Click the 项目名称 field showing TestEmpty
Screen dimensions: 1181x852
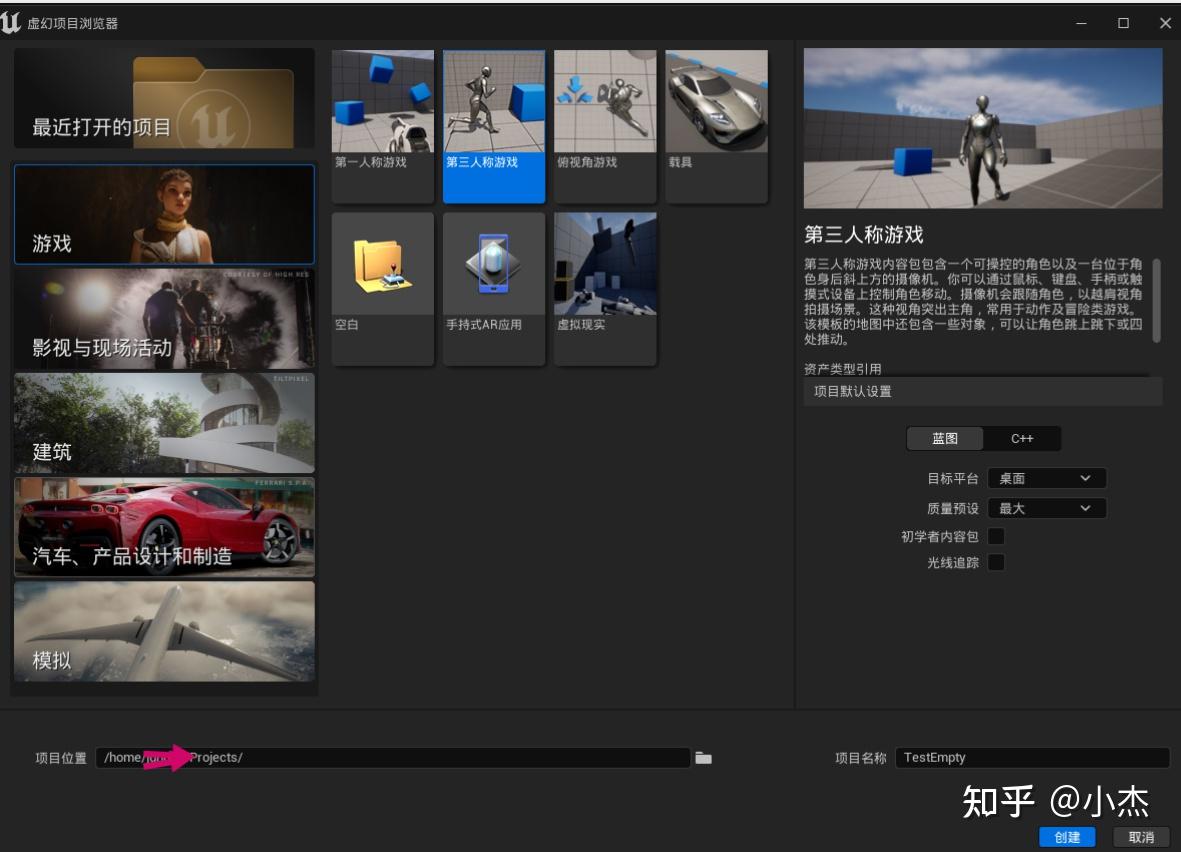pos(1033,757)
